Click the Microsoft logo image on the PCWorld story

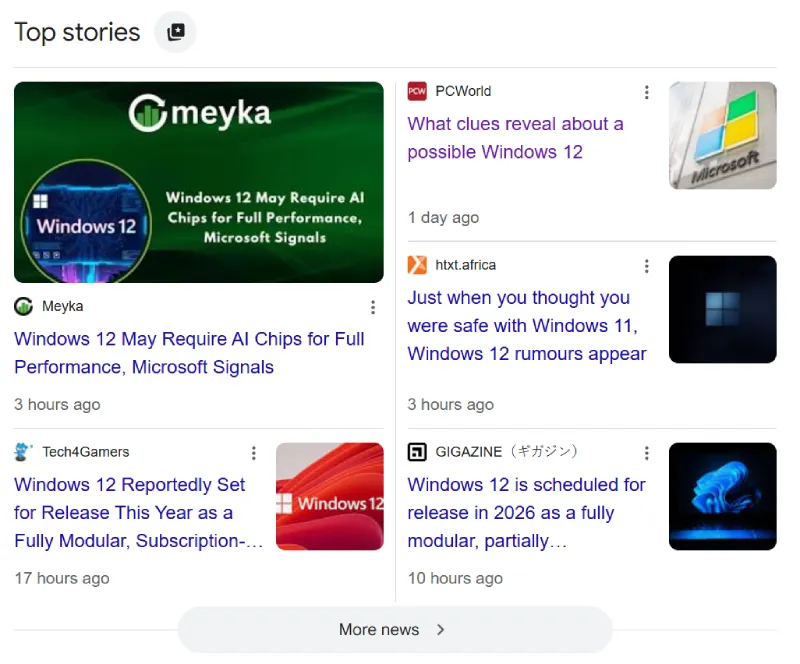point(722,136)
